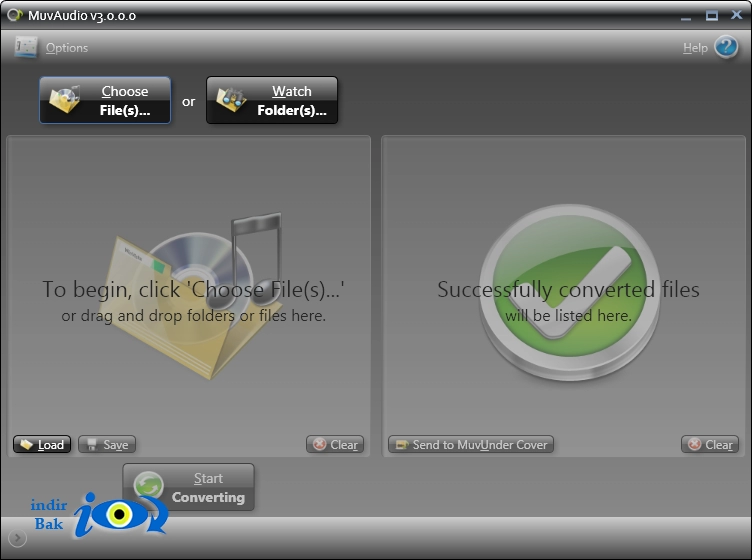Clear the source files list
This screenshot has width=752, height=560.
pyautogui.click(x=335, y=444)
